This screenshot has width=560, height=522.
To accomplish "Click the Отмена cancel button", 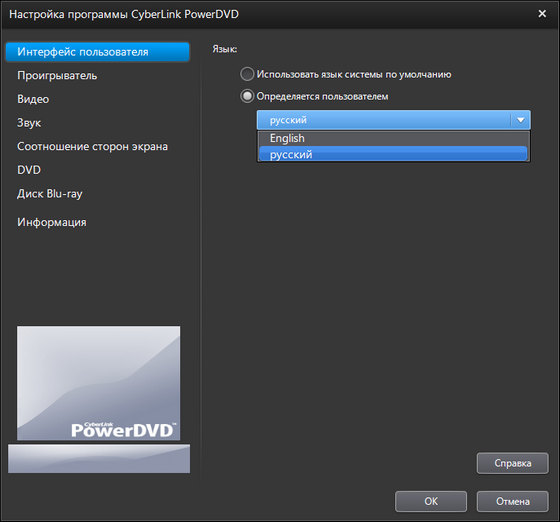I will tap(512, 501).
